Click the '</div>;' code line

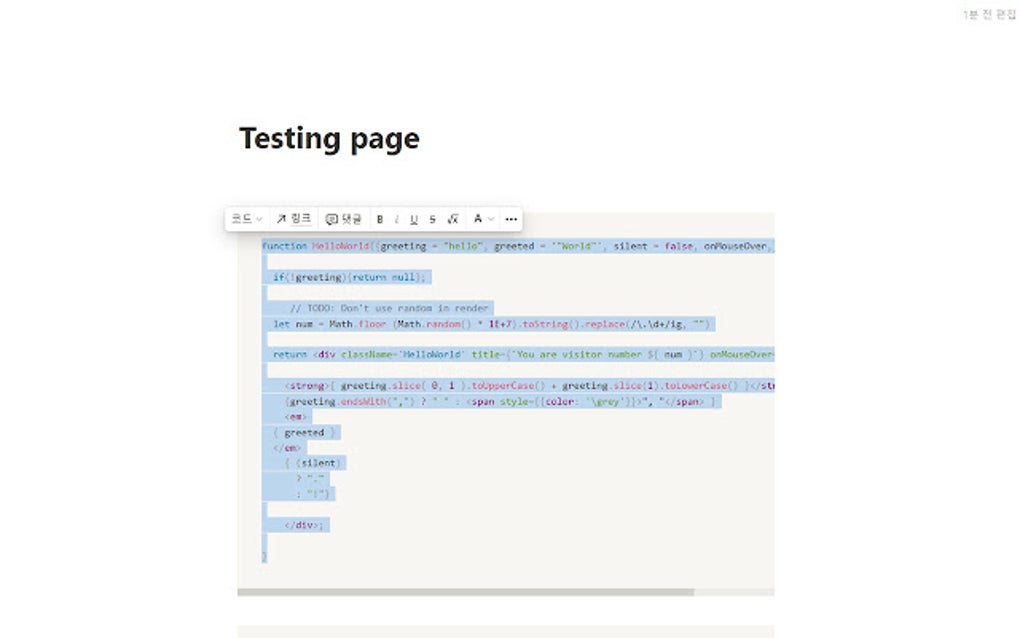pyautogui.click(x=304, y=525)
